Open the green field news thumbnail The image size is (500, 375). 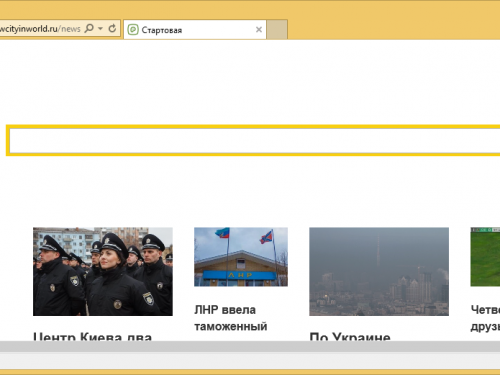pos(485,257)
